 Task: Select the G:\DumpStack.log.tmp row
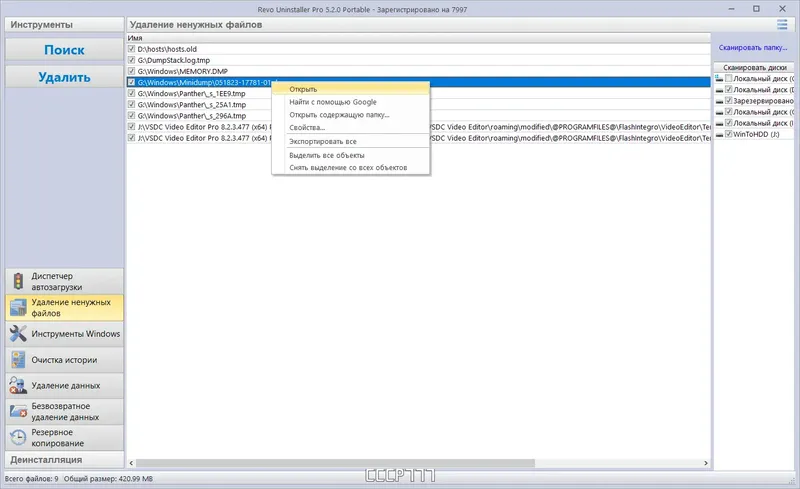pos(418,60)
